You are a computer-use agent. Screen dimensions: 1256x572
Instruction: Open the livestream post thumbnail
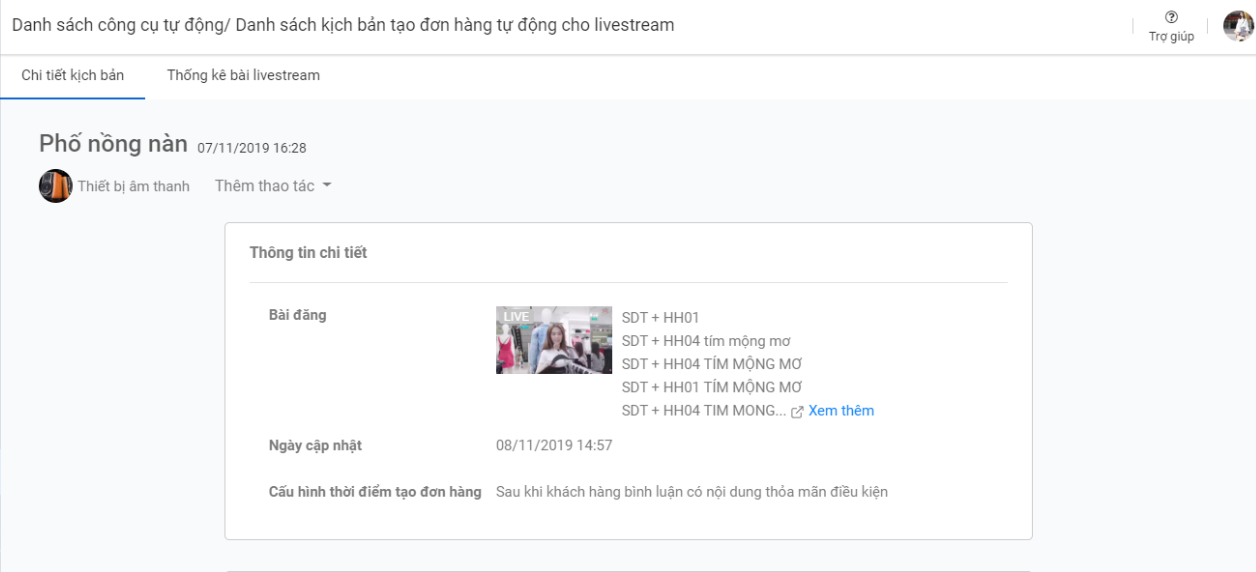[554, 340]
